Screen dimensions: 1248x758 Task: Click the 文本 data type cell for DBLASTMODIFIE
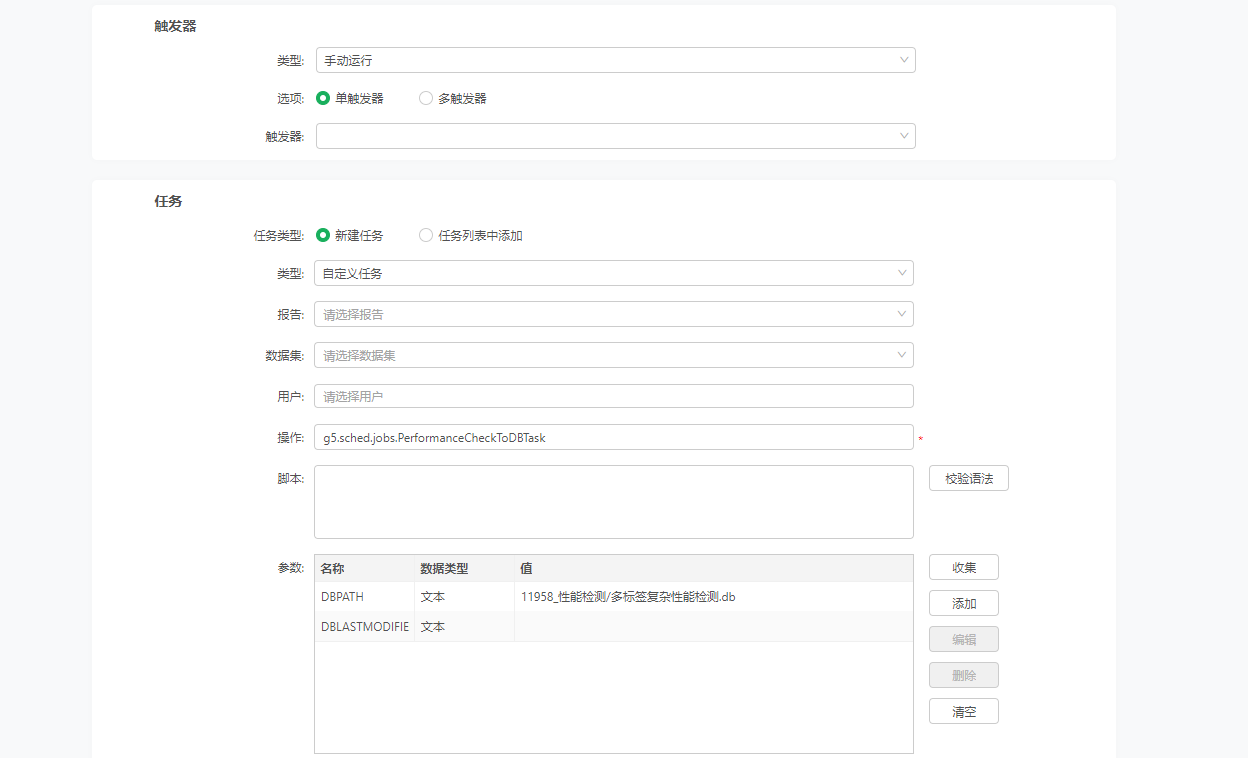click(465, 627)
